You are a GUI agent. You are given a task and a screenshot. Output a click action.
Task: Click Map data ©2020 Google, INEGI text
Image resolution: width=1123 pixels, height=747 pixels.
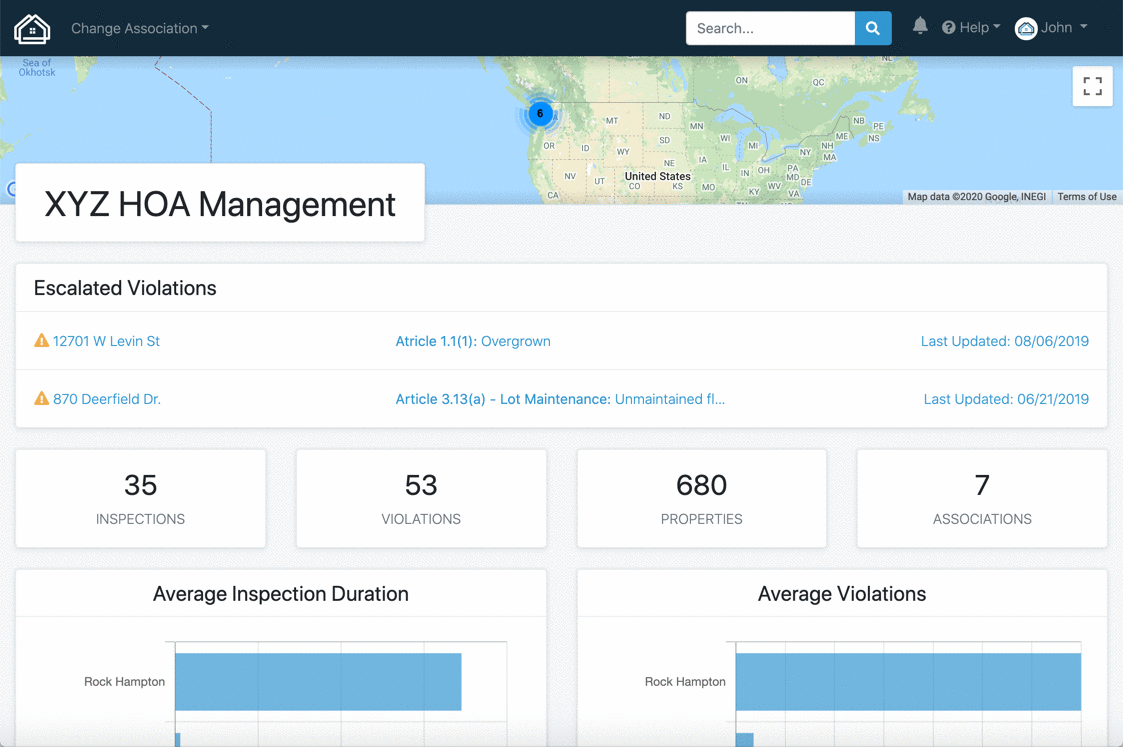(x=976, y=196)
